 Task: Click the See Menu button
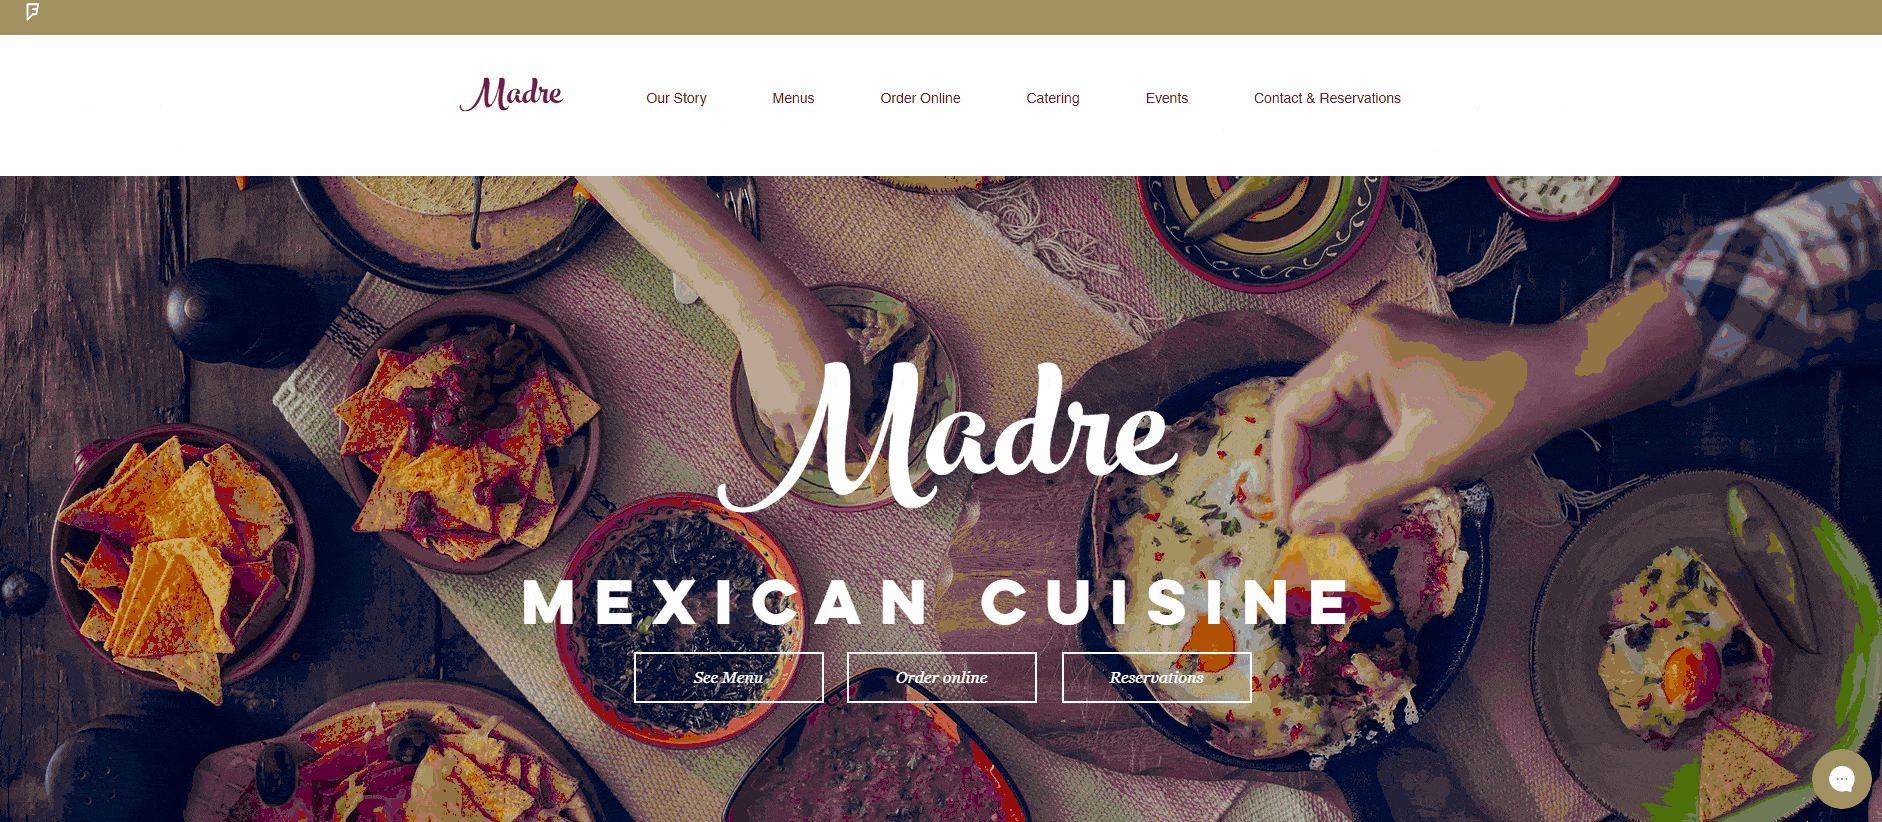pos(729,677)
